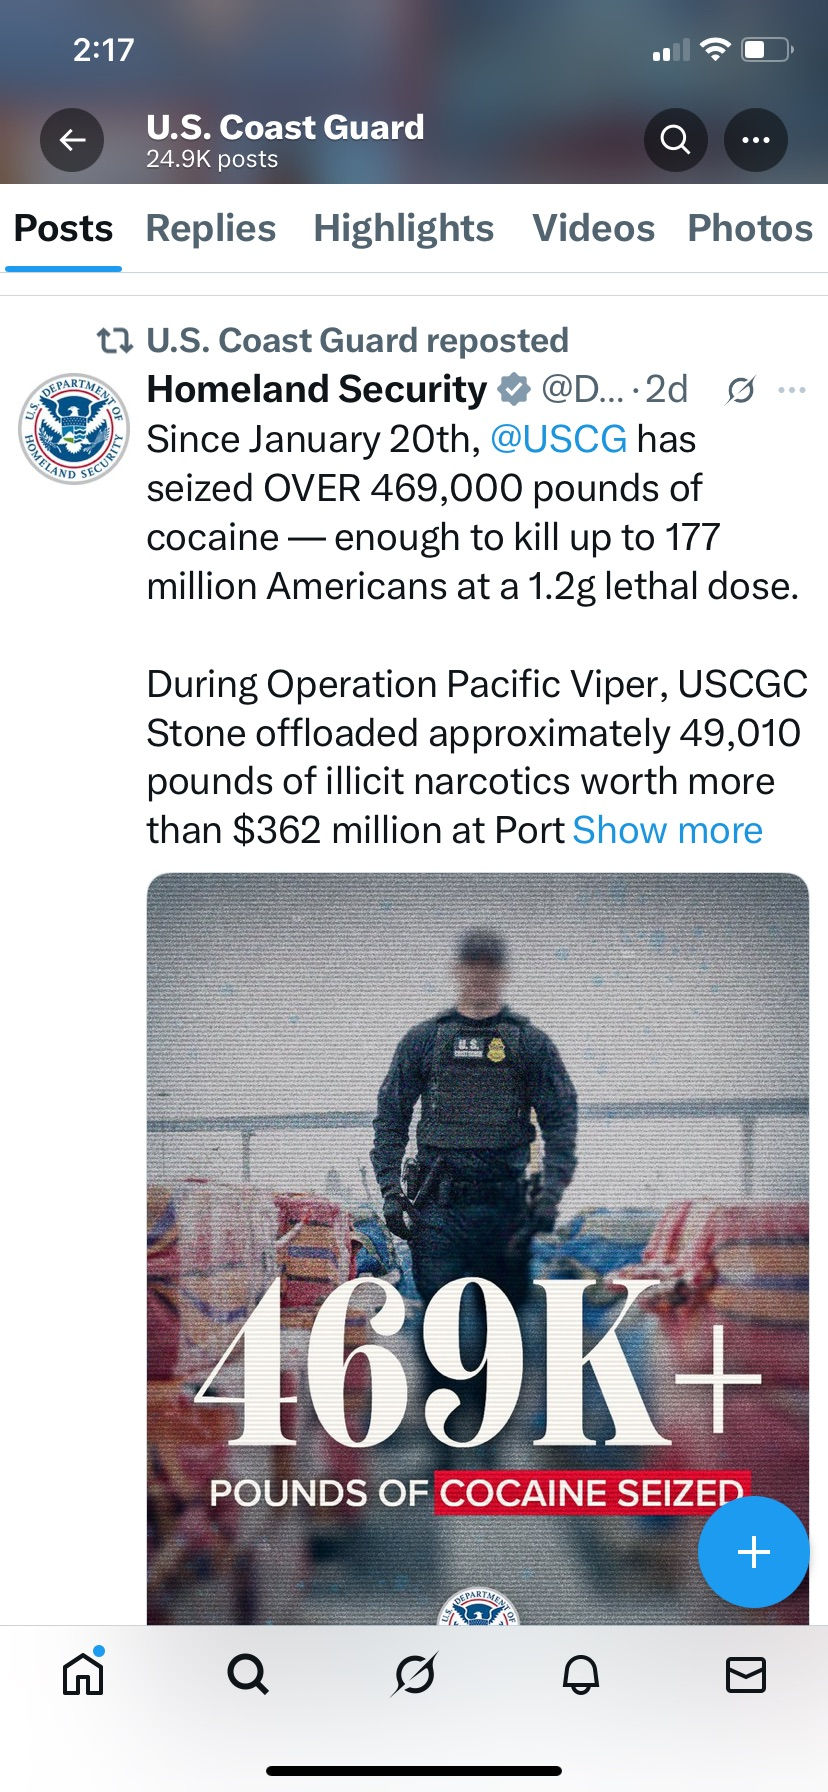Tap the Grok icon on Homeland Security post
This screenshot has width=828, height=1792.
(740, 389)
